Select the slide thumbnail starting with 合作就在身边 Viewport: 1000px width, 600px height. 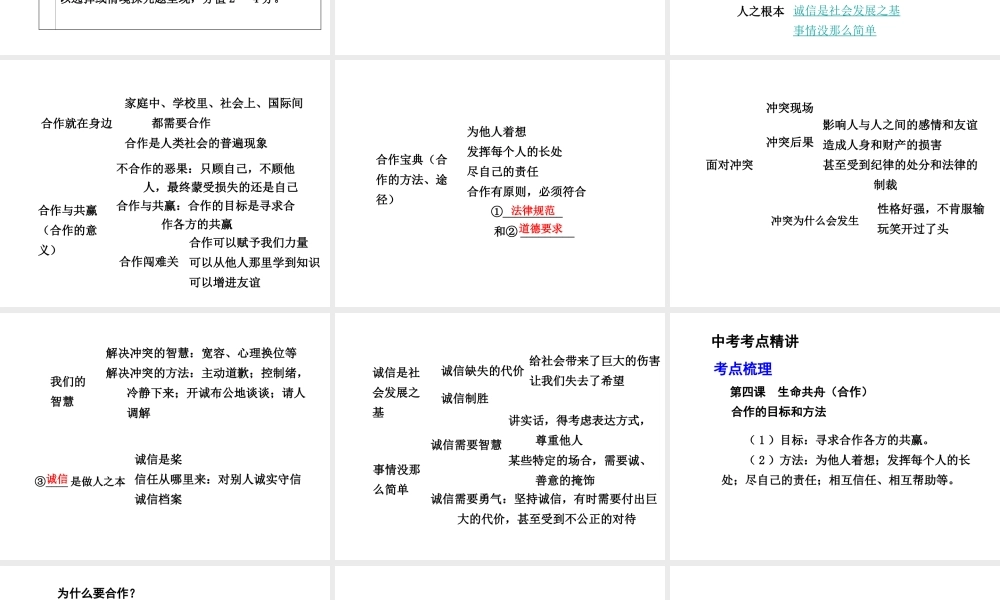(x=165, y=184)
